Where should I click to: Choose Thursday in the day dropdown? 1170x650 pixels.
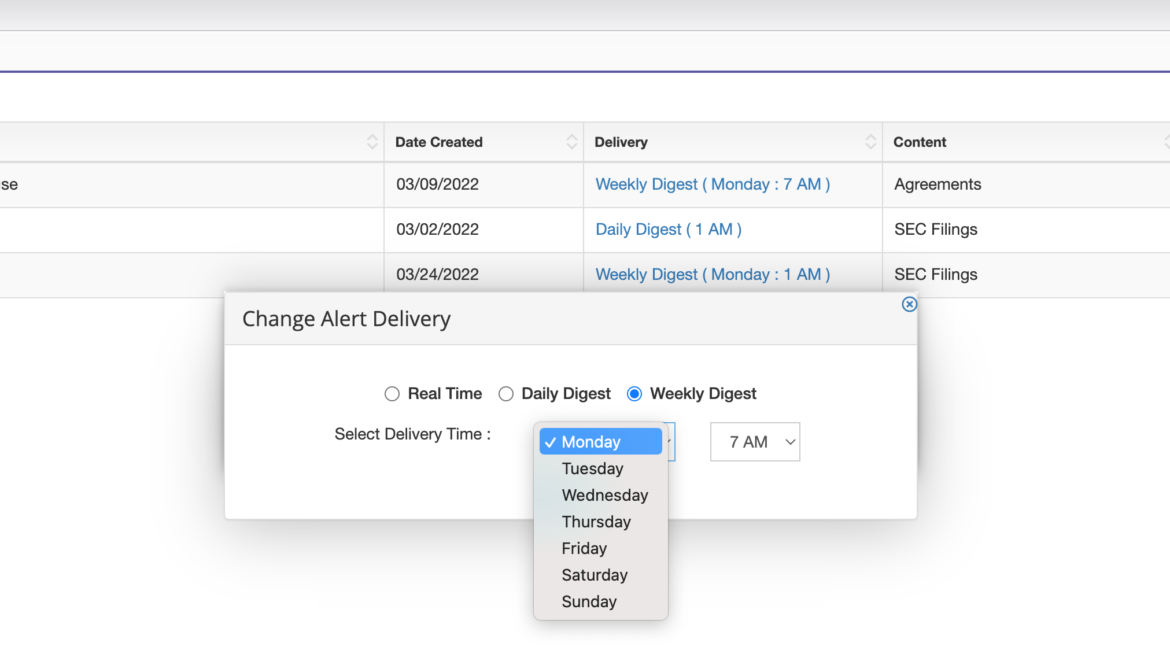pyautogui.click(x=601, y=522)
